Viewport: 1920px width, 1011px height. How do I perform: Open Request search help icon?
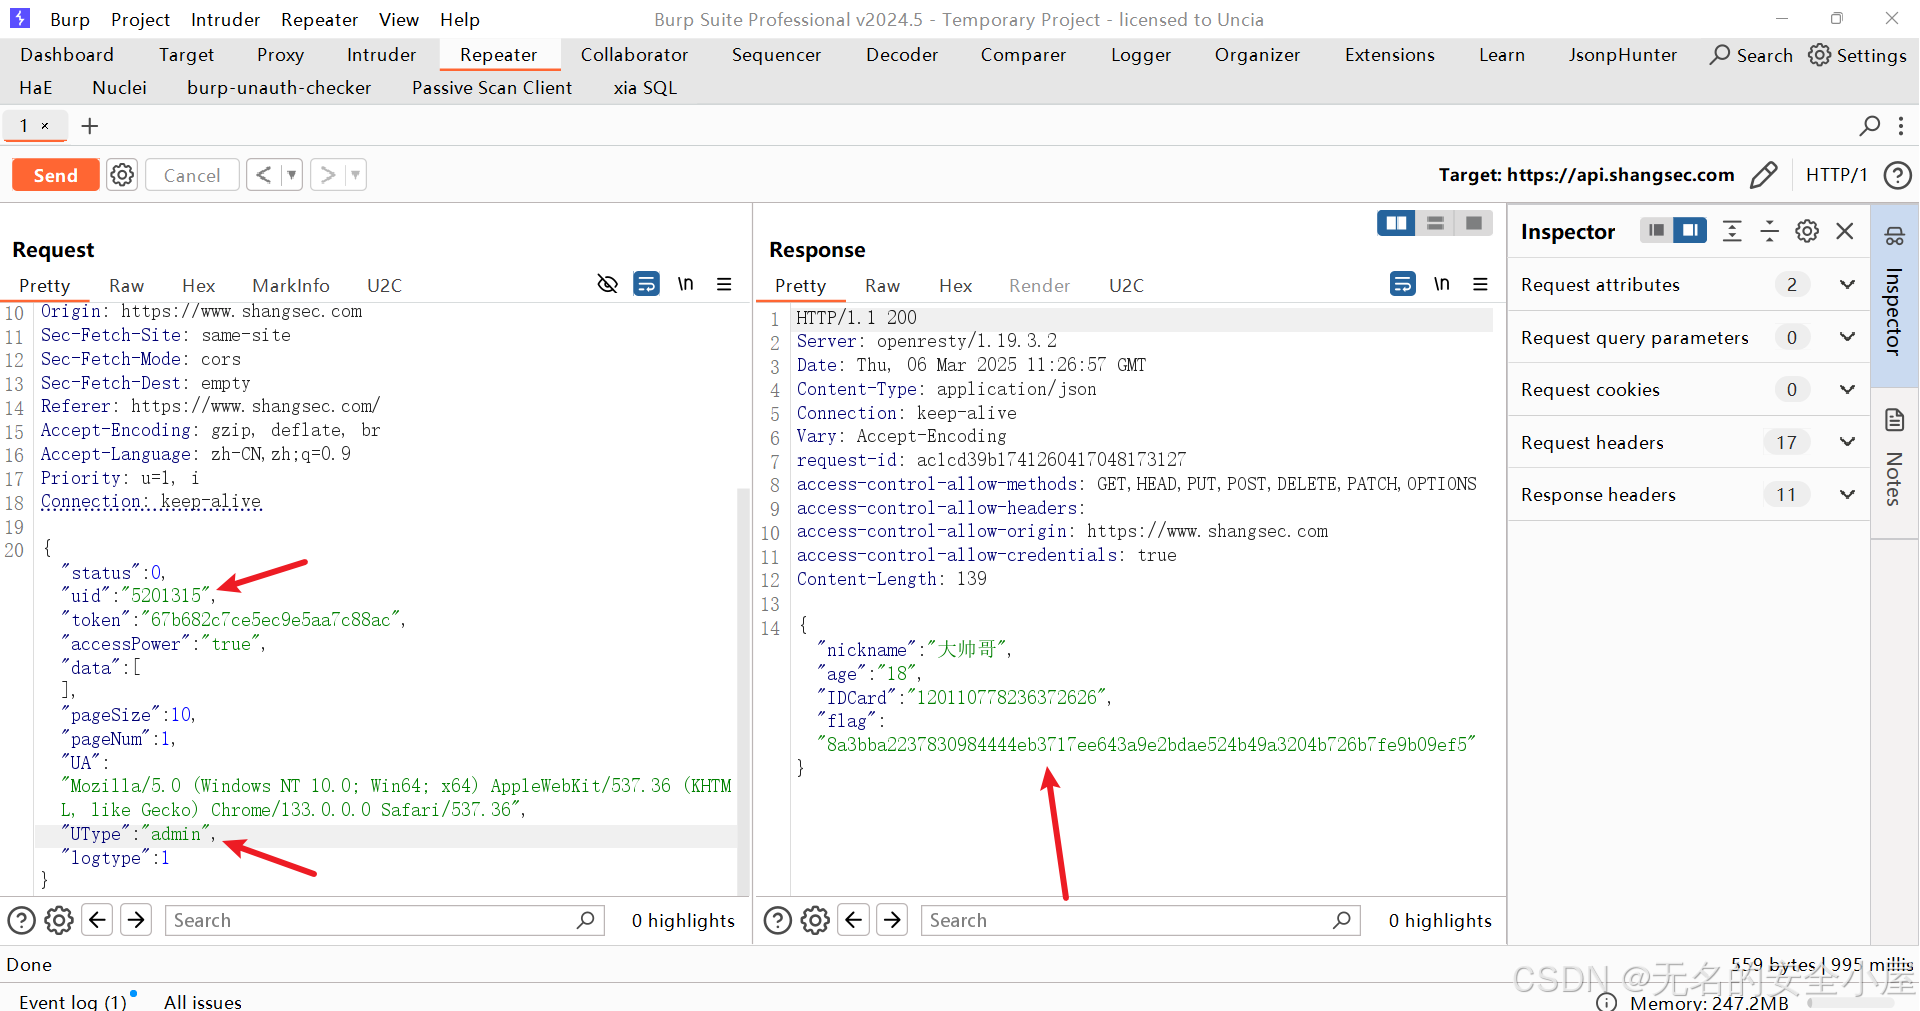[21, 920]
